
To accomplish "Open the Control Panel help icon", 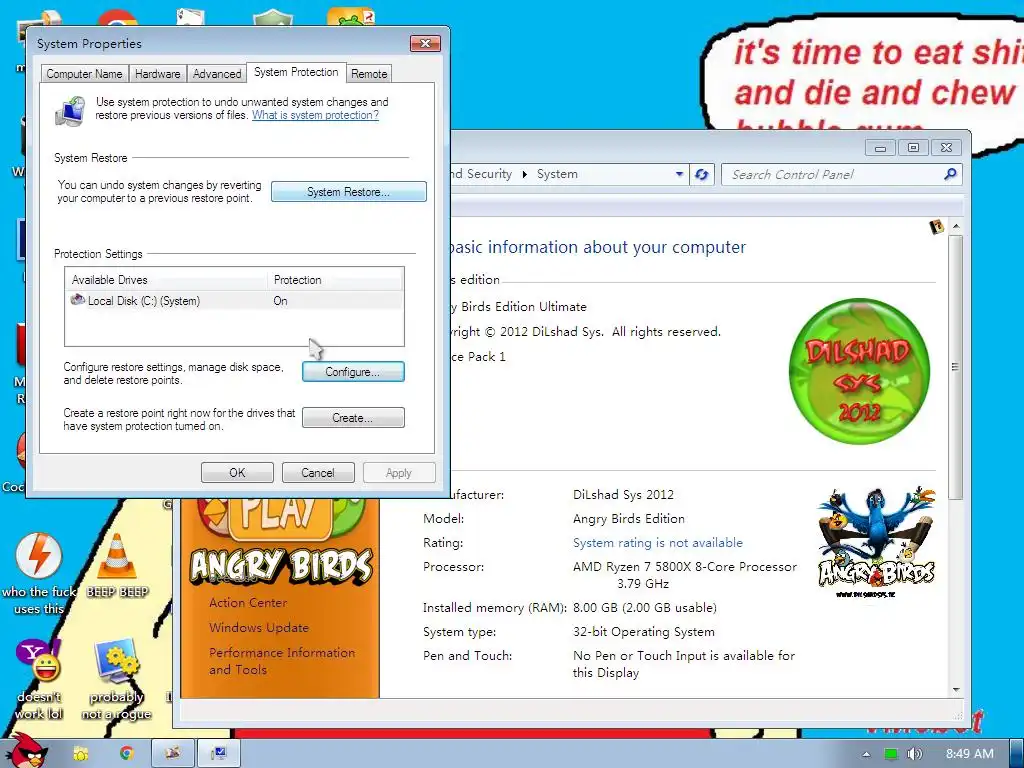I will [x=936, y=227].
